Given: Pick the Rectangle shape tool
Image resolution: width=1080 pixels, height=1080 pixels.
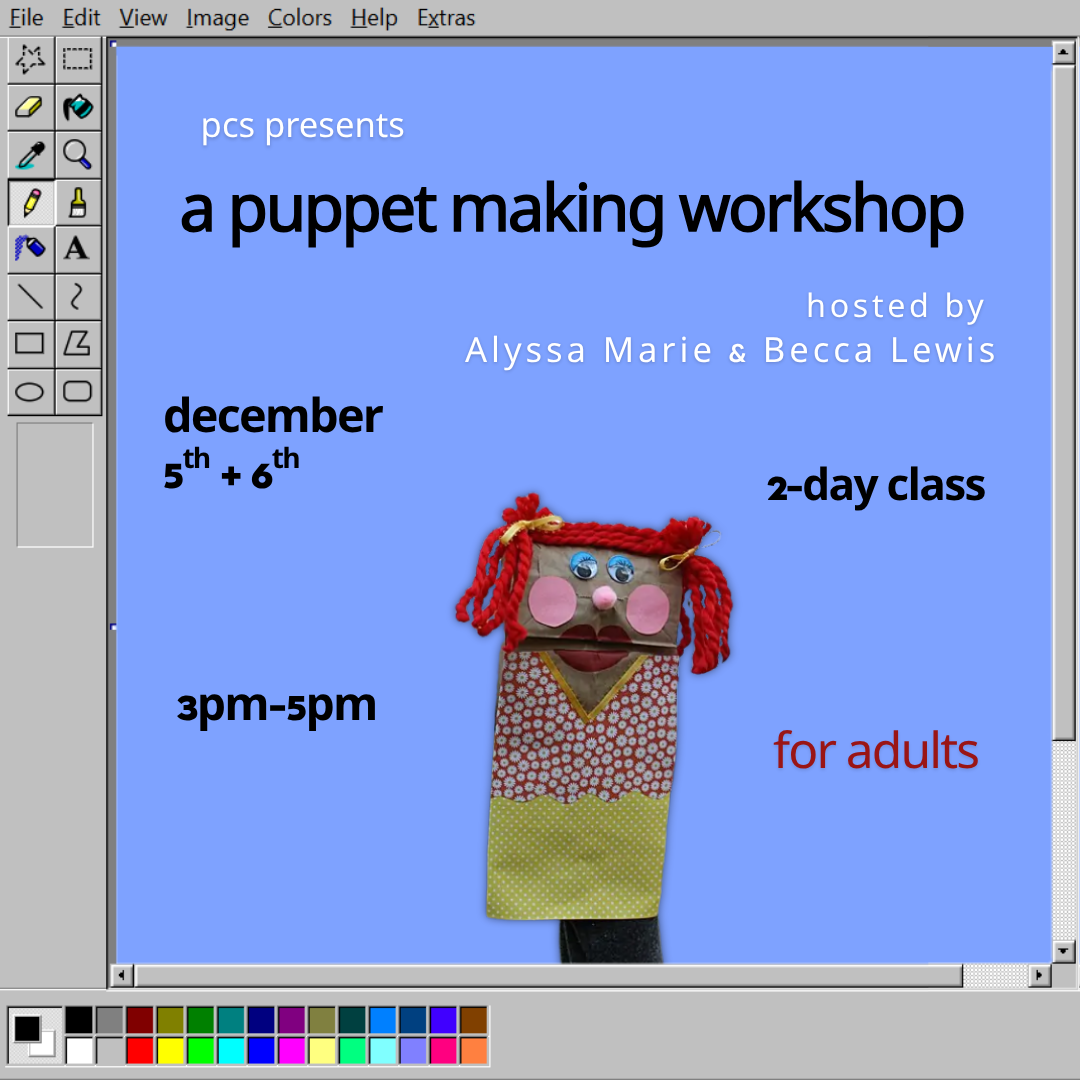Looking at the screenshot, I should click(31, 344).
